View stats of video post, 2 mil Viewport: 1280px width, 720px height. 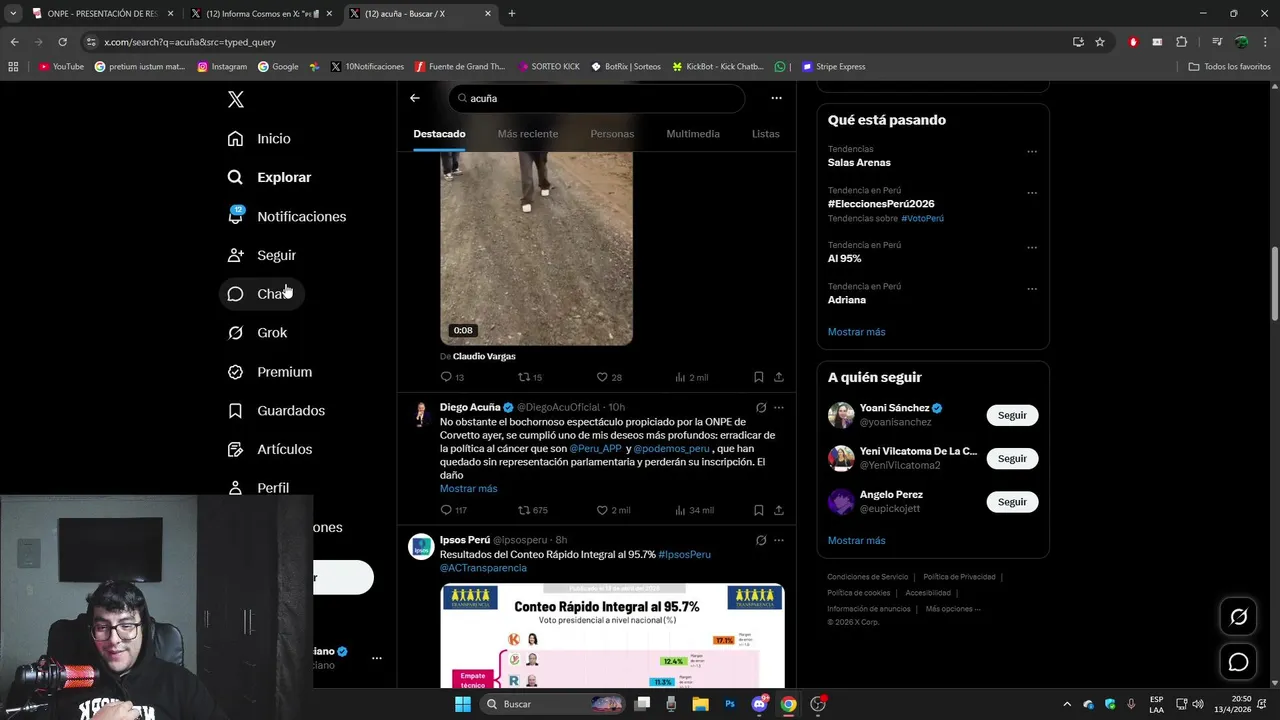[691, 377]
